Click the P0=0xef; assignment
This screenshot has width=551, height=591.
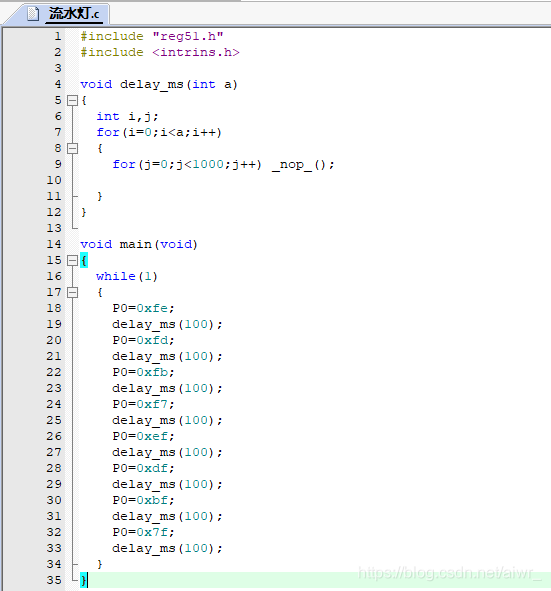pyautogui.click(x=143, y=436)
